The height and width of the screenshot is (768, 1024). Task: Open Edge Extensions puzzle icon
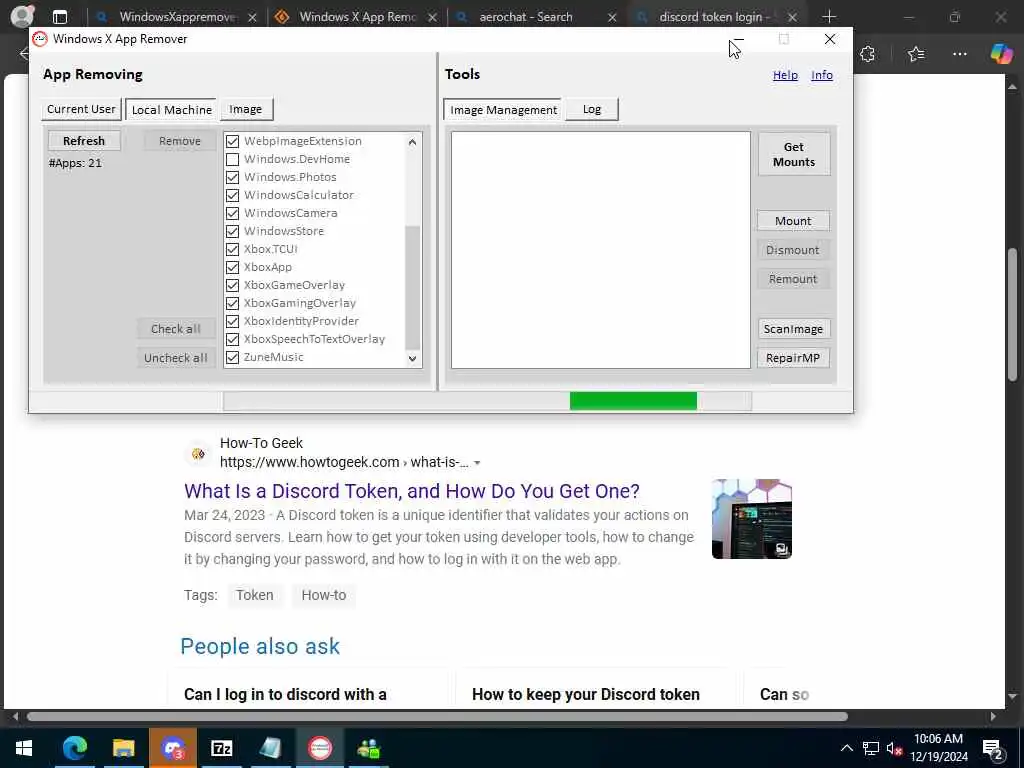[868, 54]
